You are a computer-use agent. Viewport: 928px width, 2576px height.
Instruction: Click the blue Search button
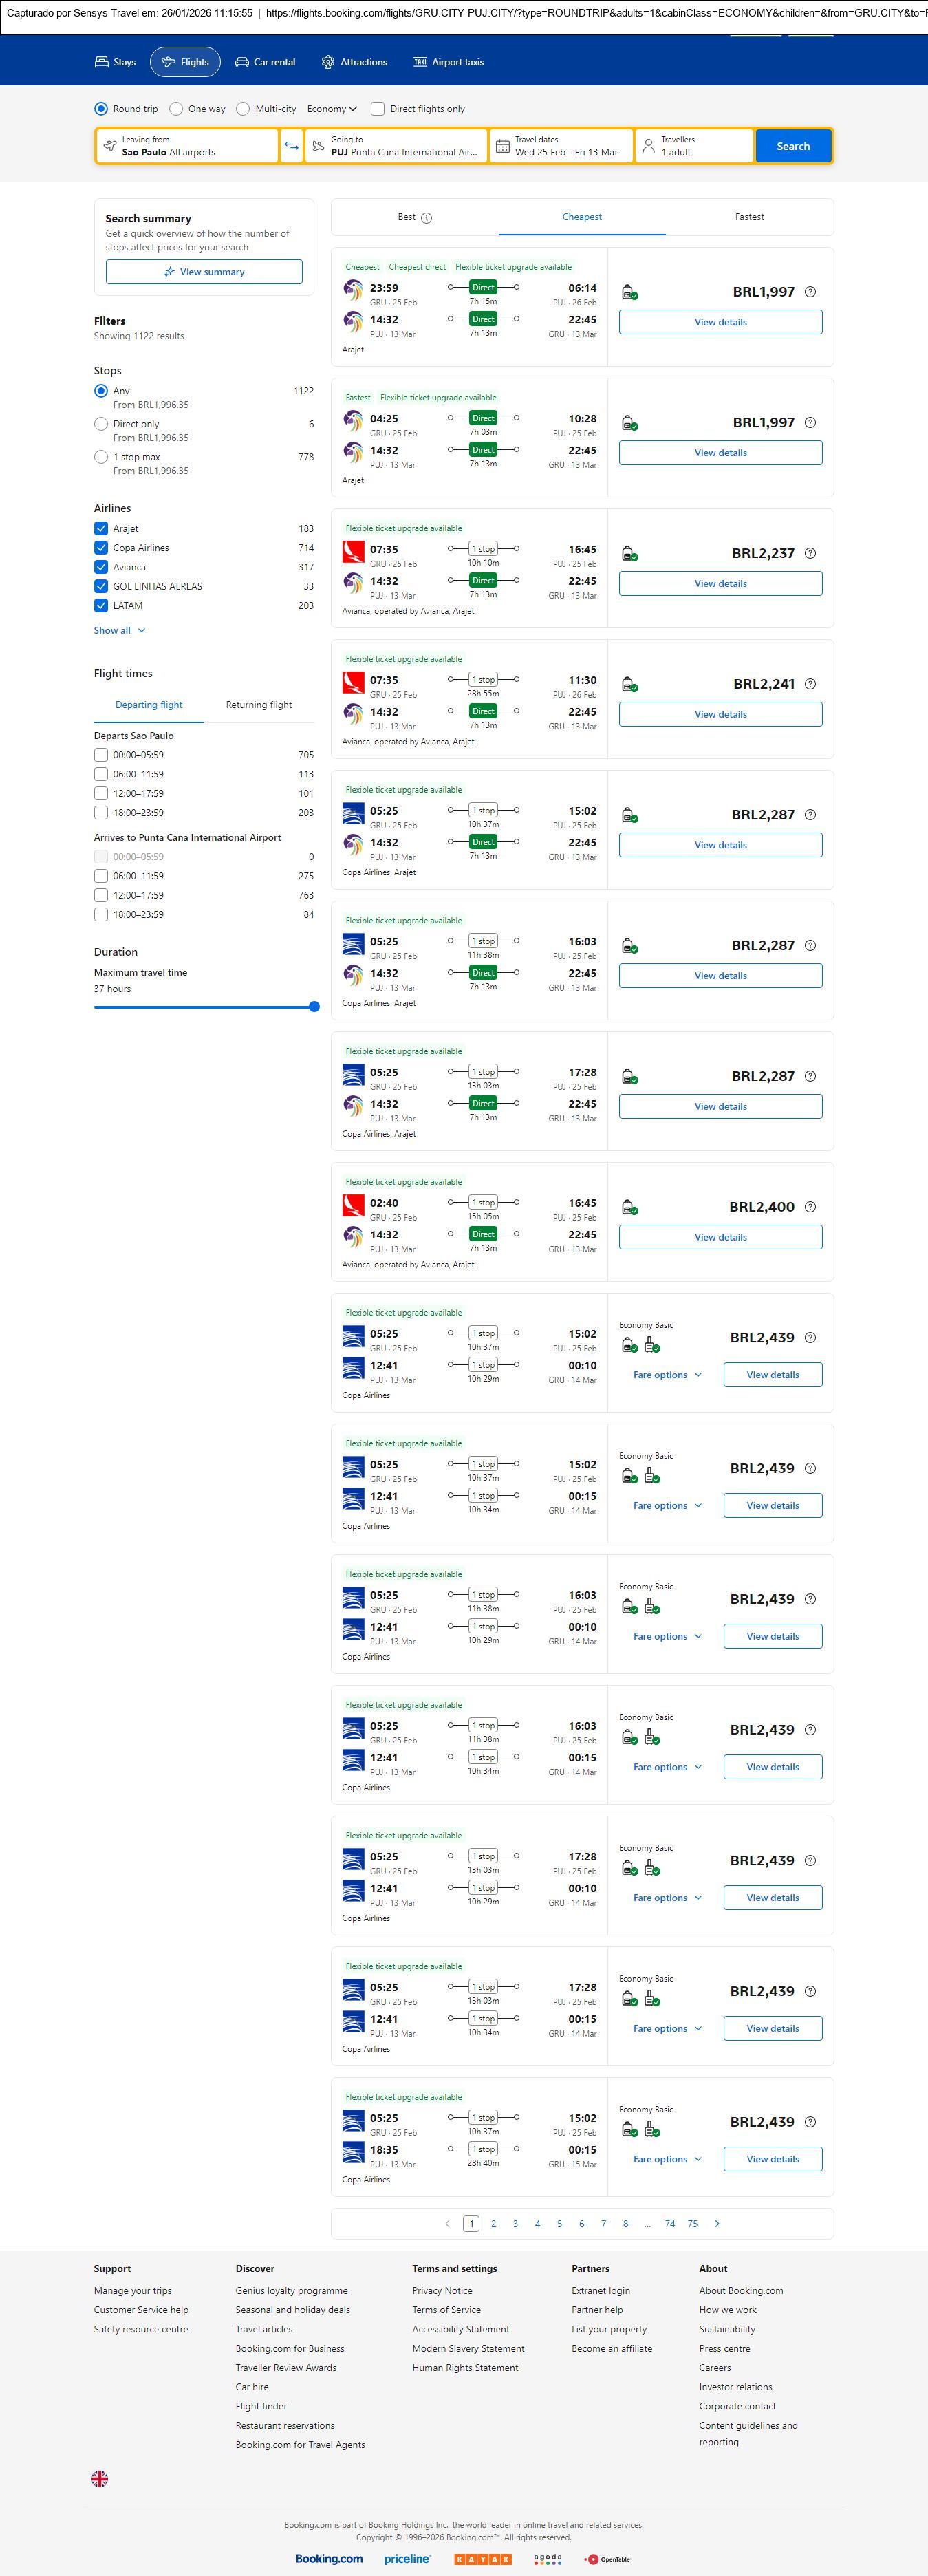[x=792, y=146]
